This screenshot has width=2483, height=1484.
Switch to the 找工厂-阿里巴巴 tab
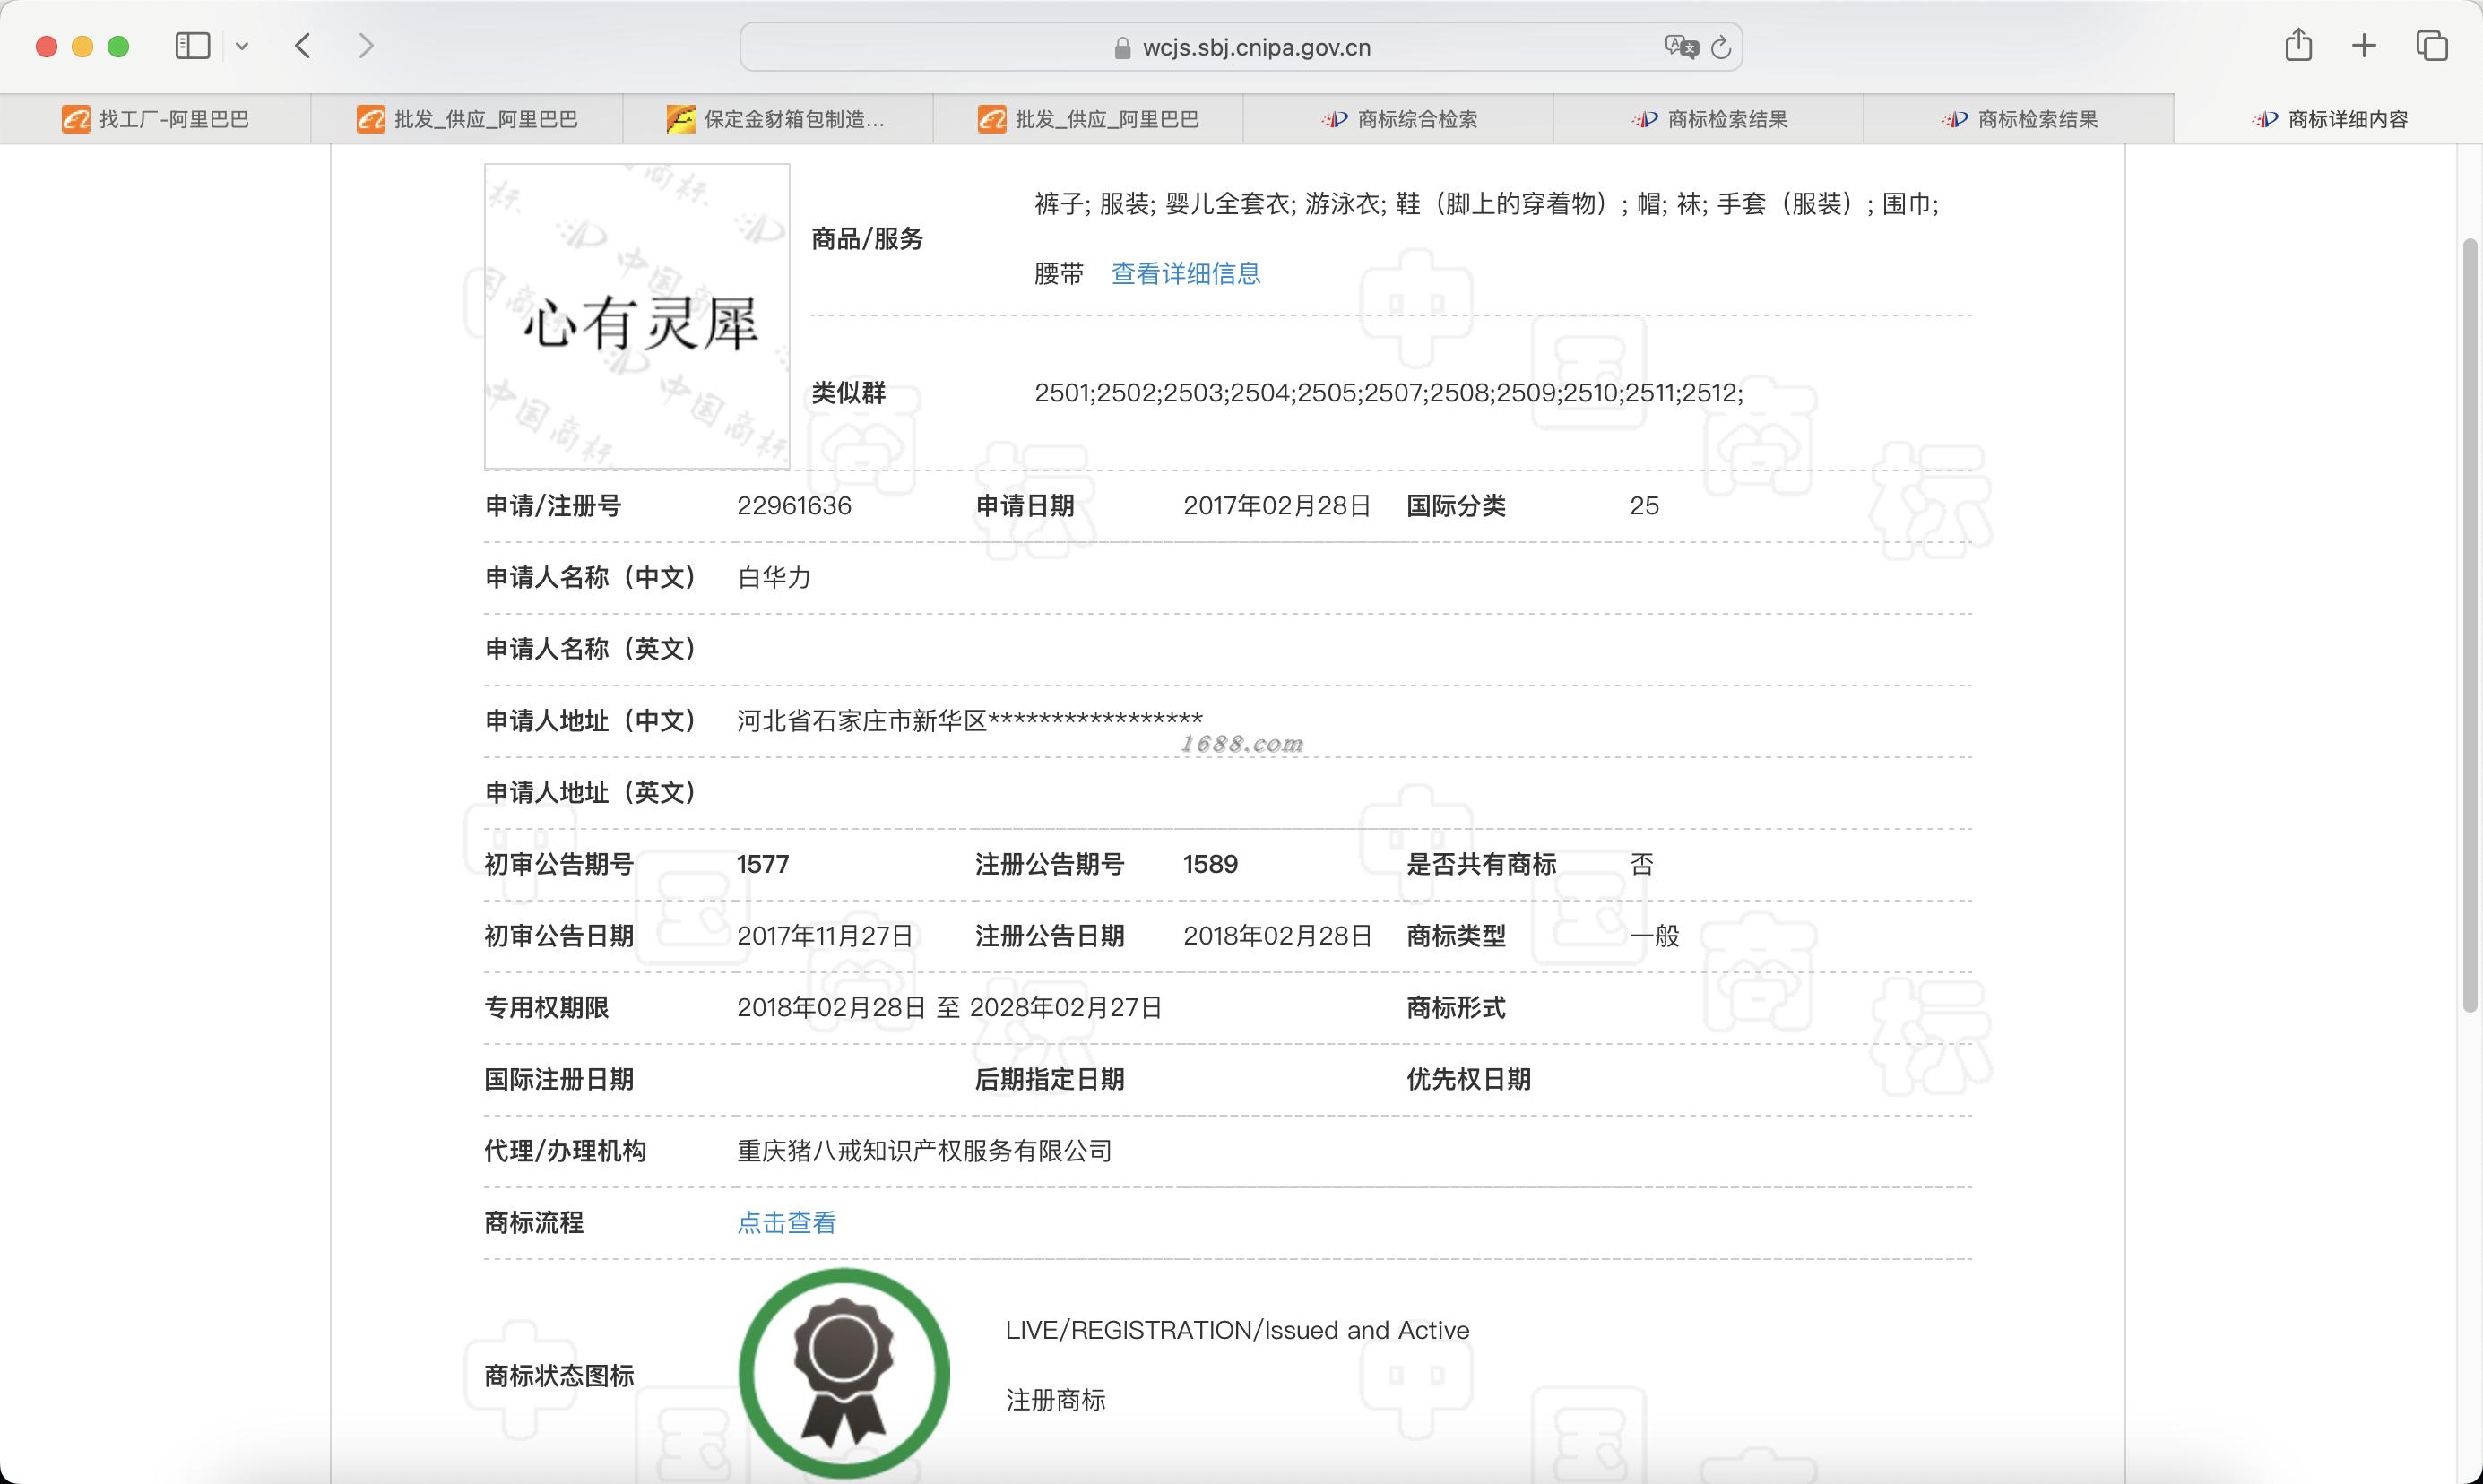click(x=155, y=119)
